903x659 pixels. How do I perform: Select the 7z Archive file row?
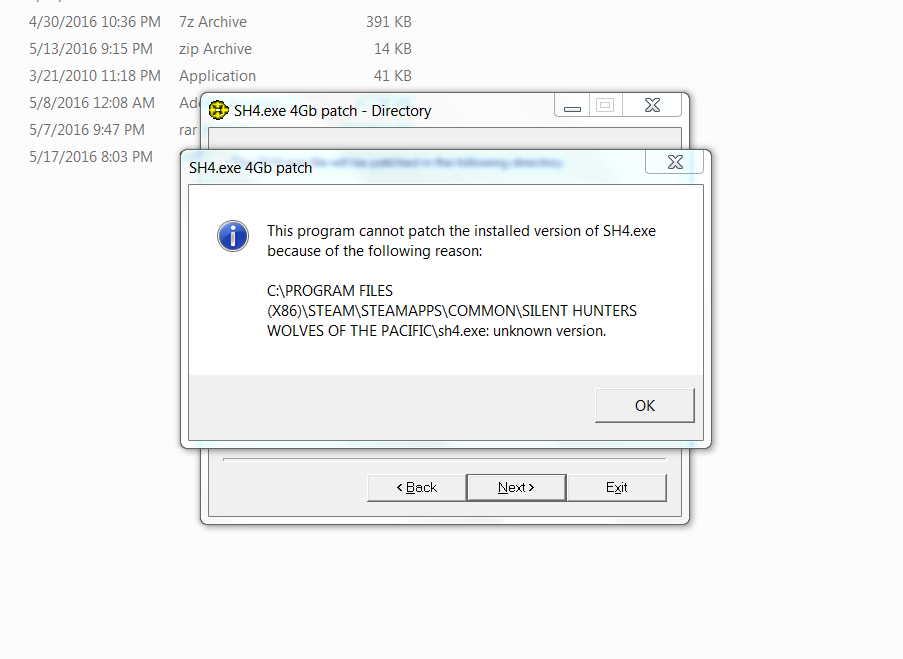click(220, 22)
